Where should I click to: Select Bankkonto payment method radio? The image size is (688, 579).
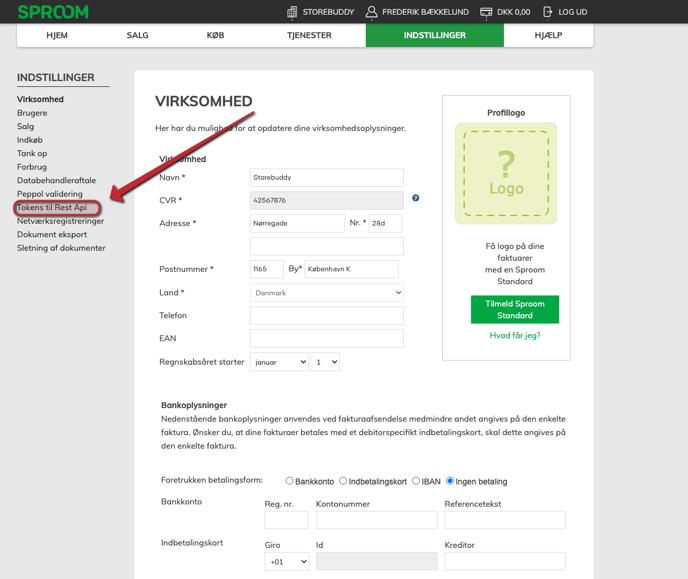point(289,481)
